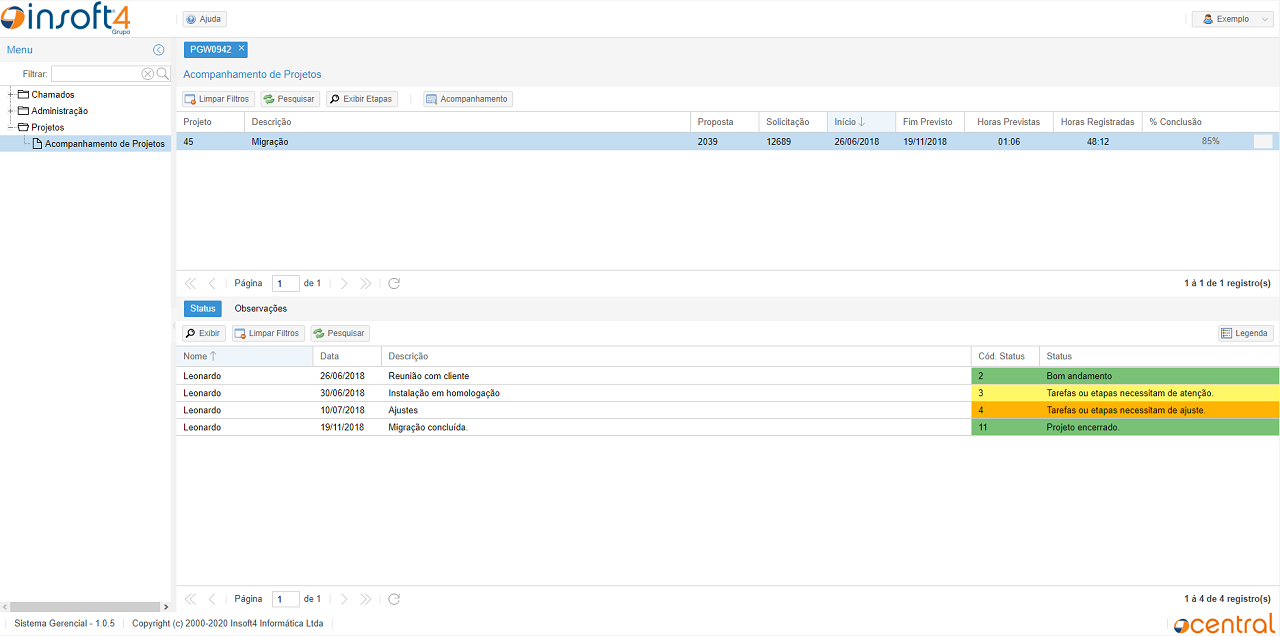Image resolution: width=1280 pixels, height=636 pixels.
Task: Click the Insoft4 logo
Action: 66,18
